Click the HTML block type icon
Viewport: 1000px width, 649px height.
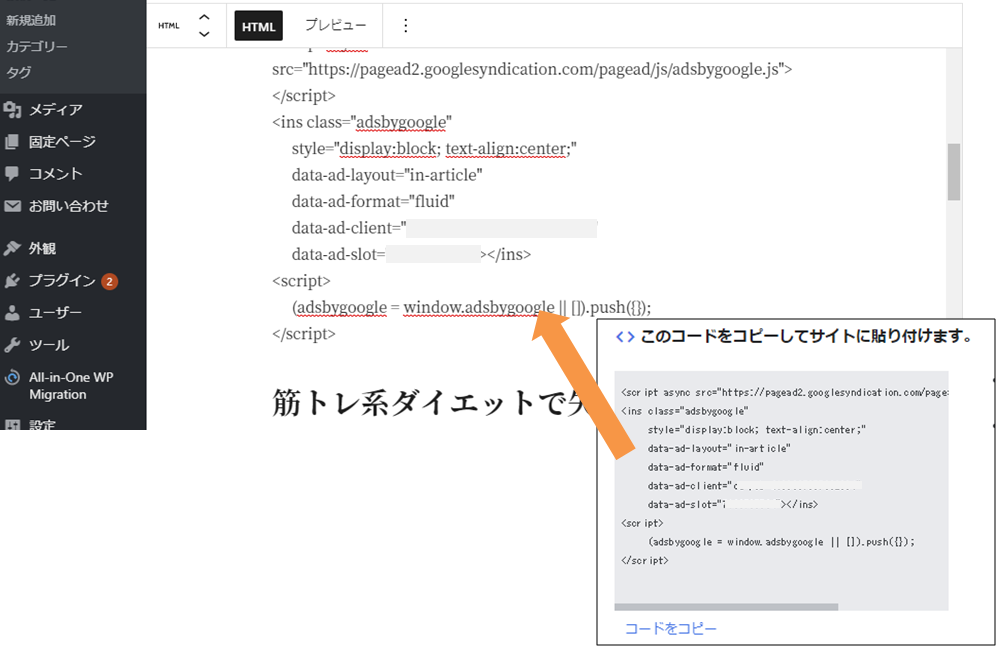pyautogui.click(x=169, y=26)
